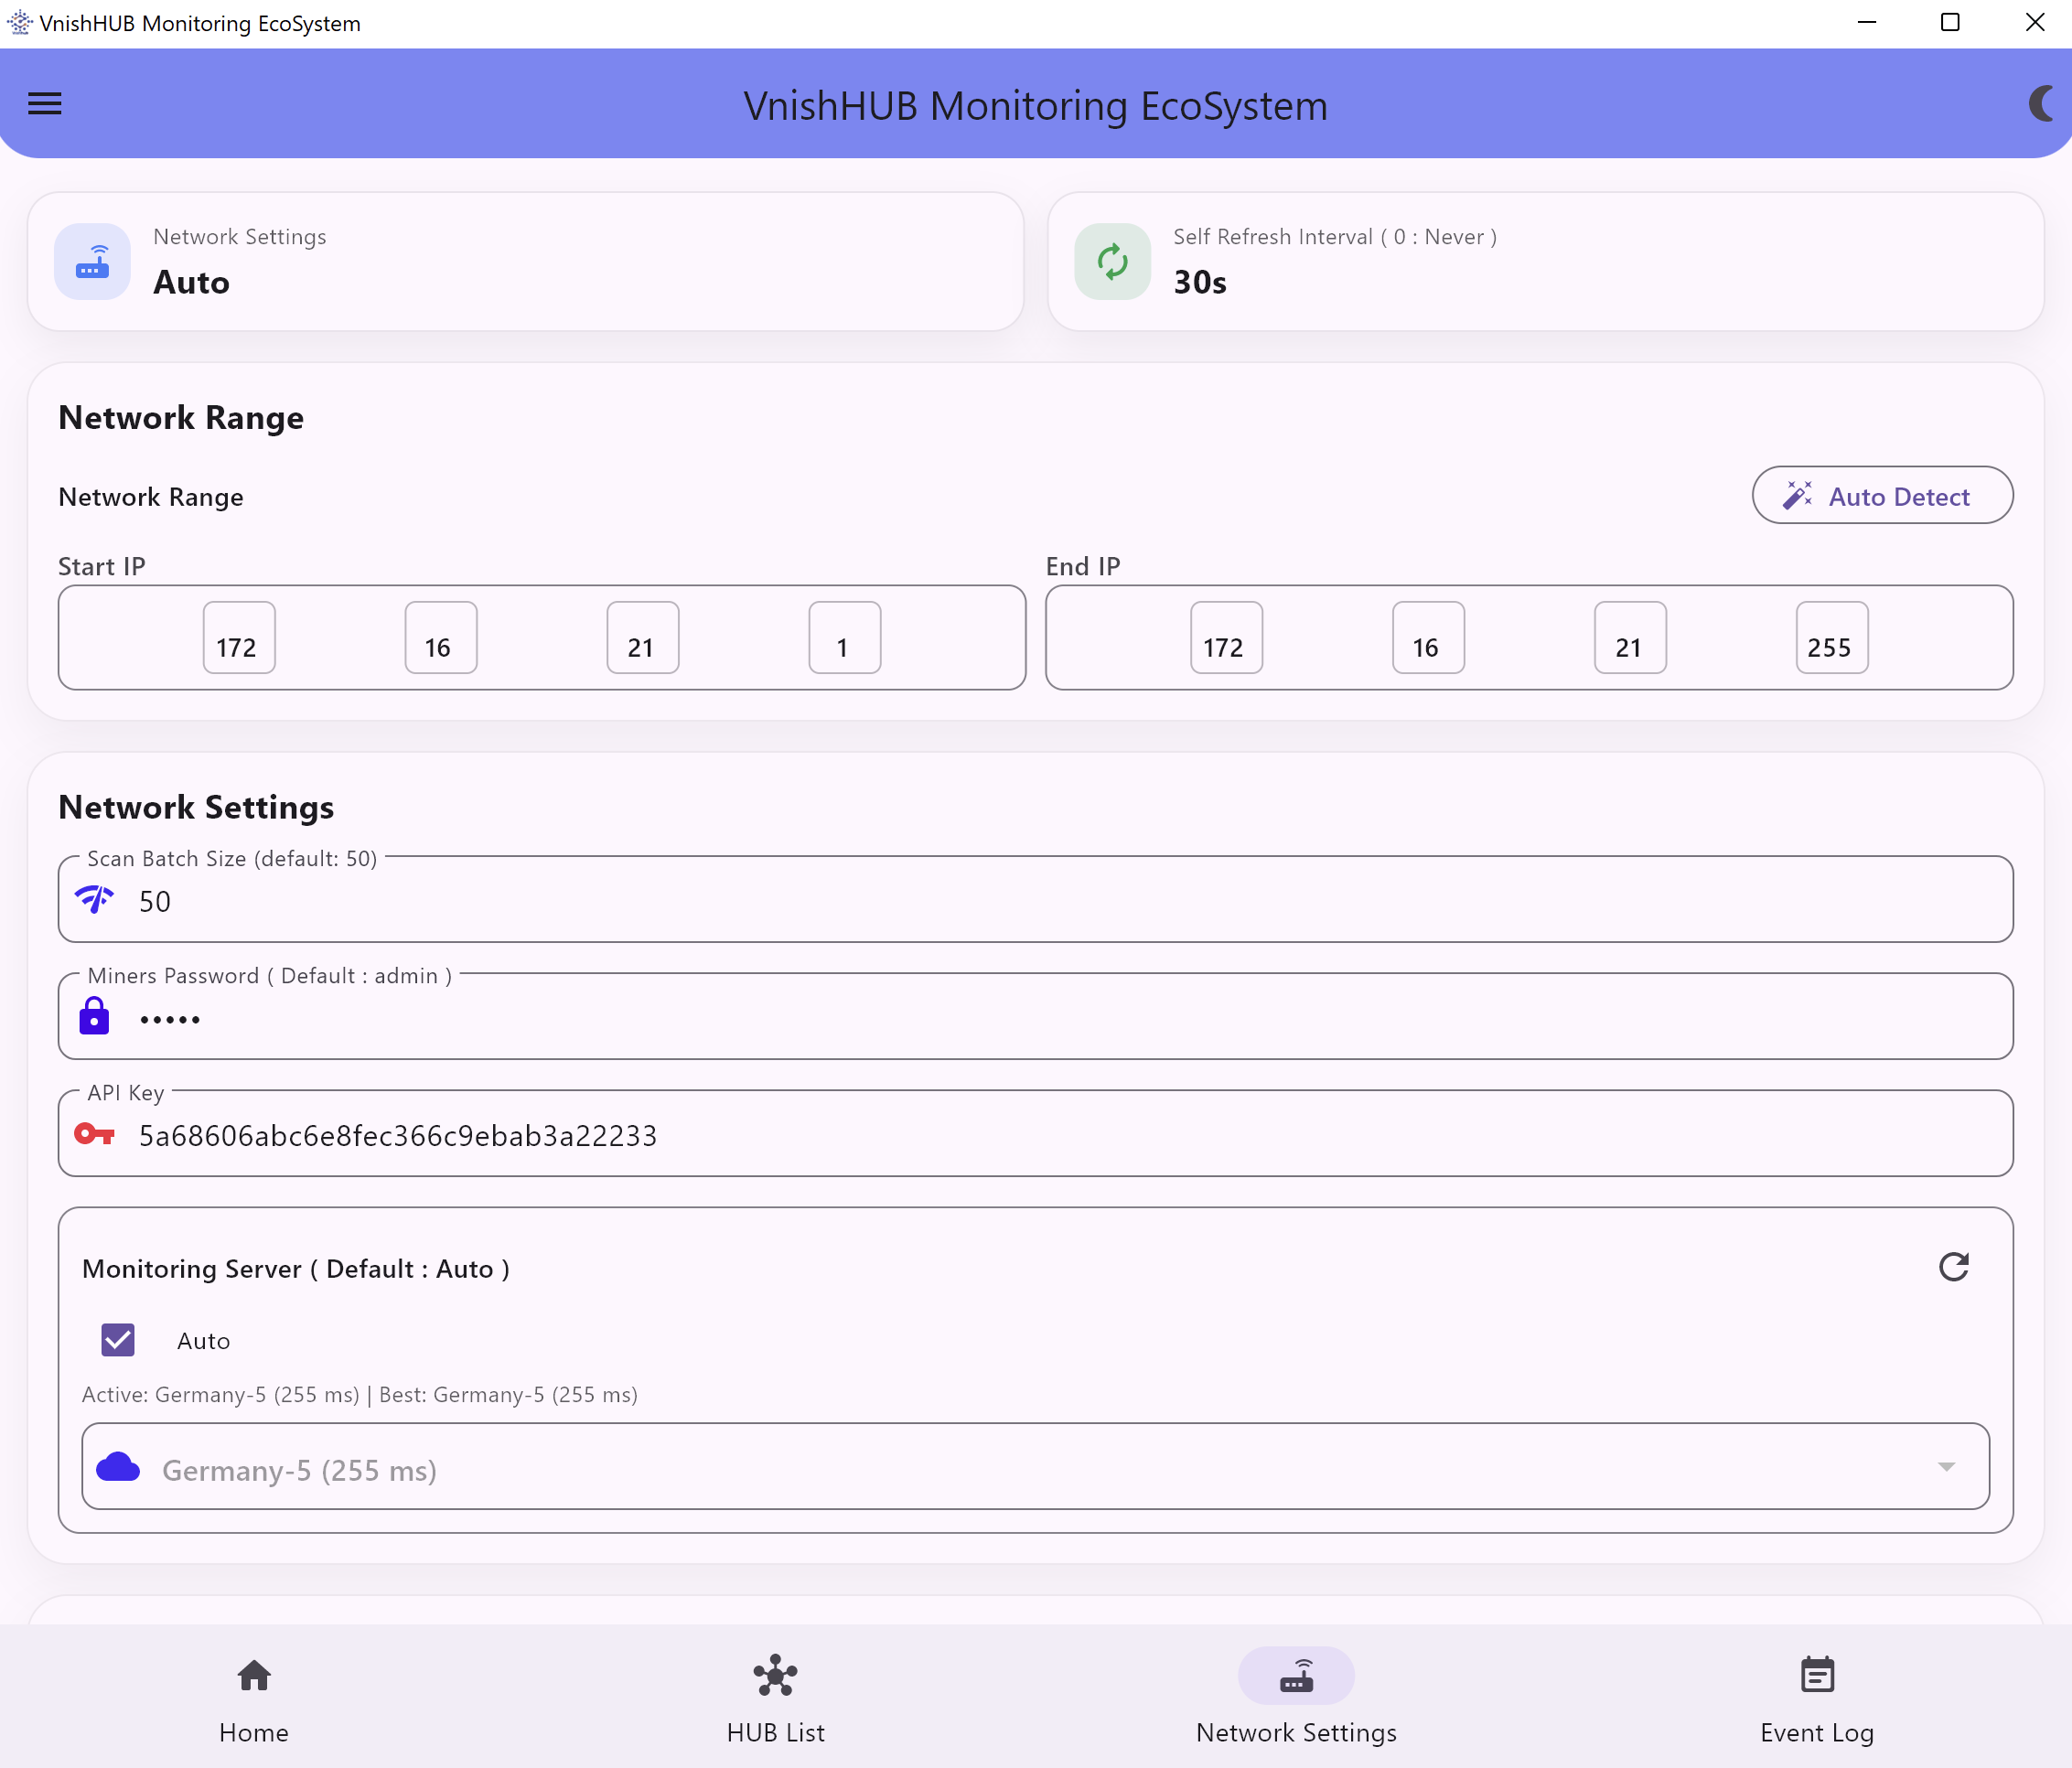The image size is (2072, 1768).
Task: Click the magic wand icon in Auto Detect
Action: point(1797,495)
